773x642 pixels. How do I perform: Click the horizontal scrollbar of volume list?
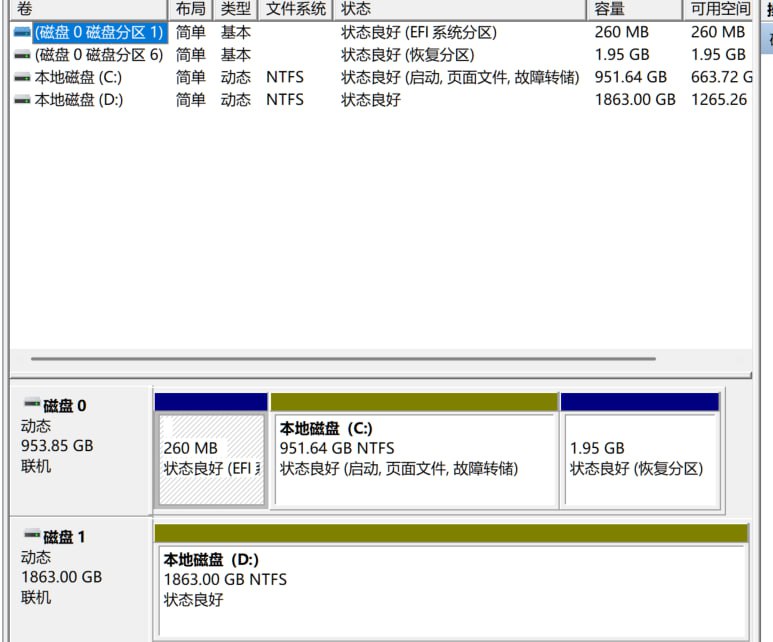pyautogui.click(x=343, y=359)
